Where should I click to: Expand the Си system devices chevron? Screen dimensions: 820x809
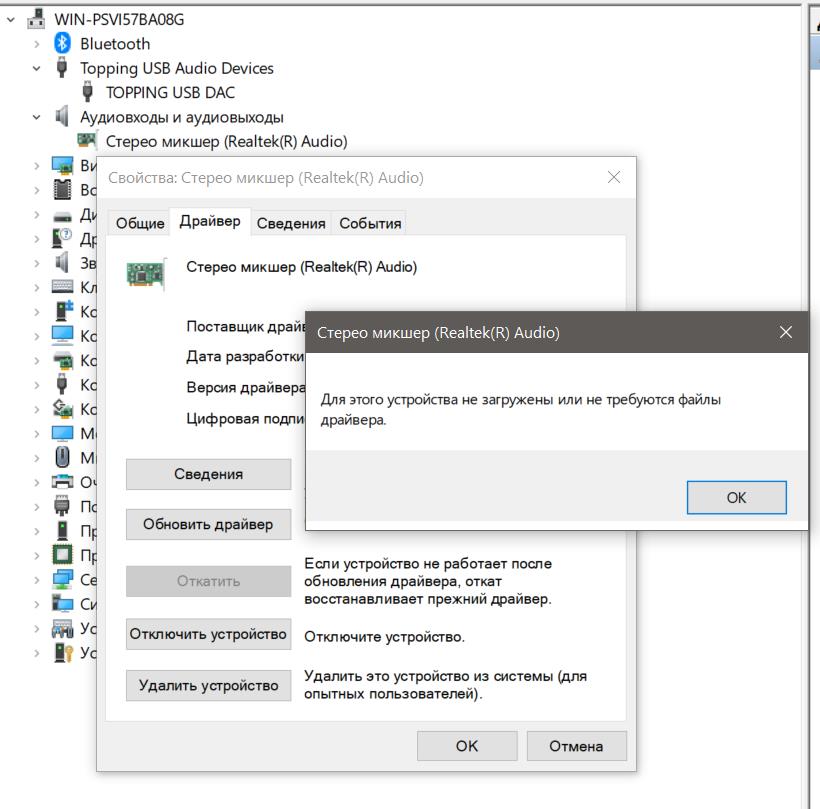point(37,604)
